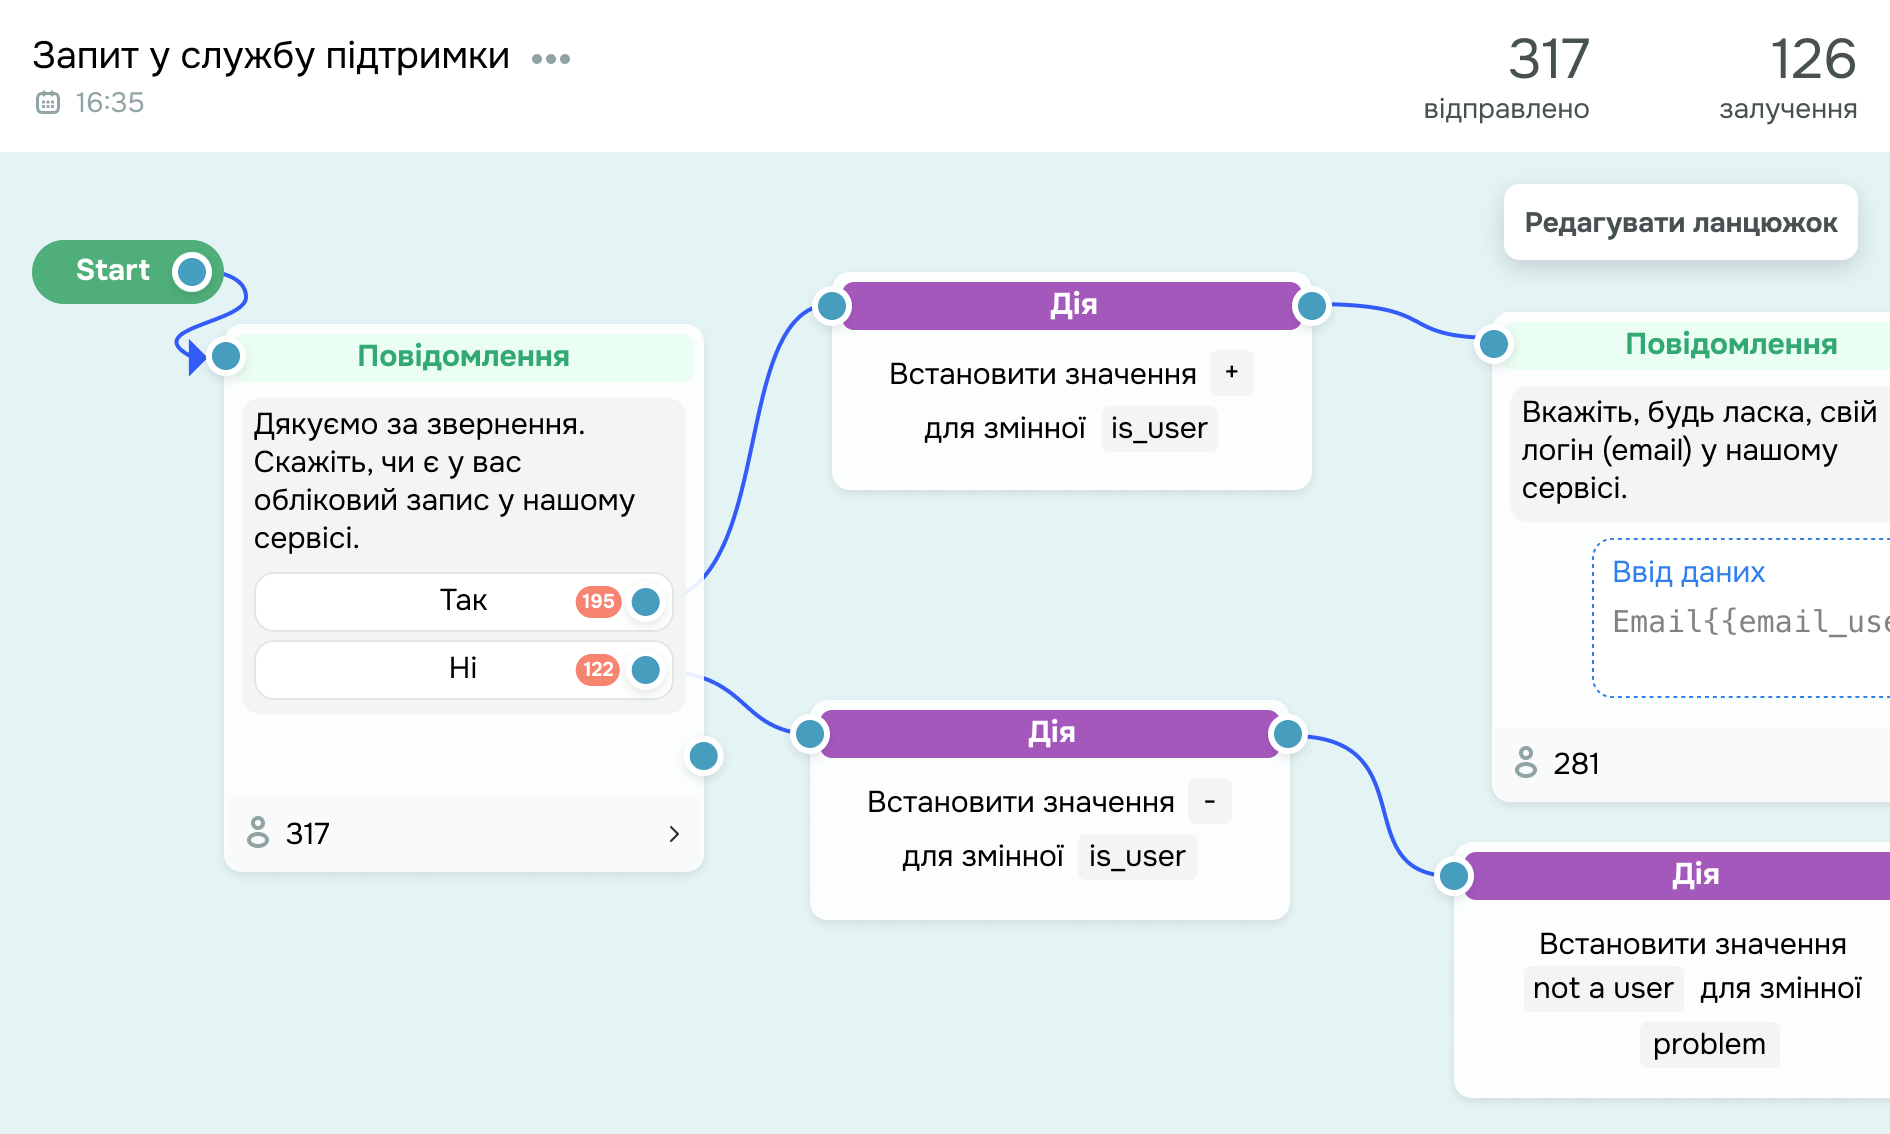Click the problem variable chip
Image resolution: width=1890 pixels, height=1134 pixels.
[x=1709, y=1044]
